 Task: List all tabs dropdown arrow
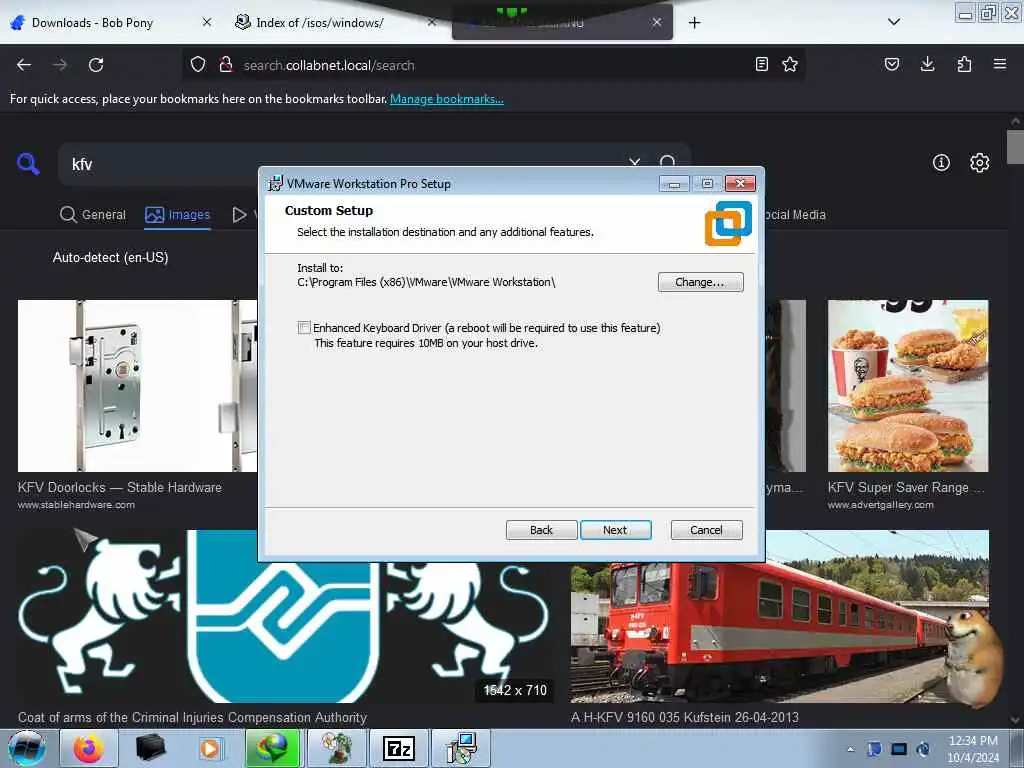894,22
